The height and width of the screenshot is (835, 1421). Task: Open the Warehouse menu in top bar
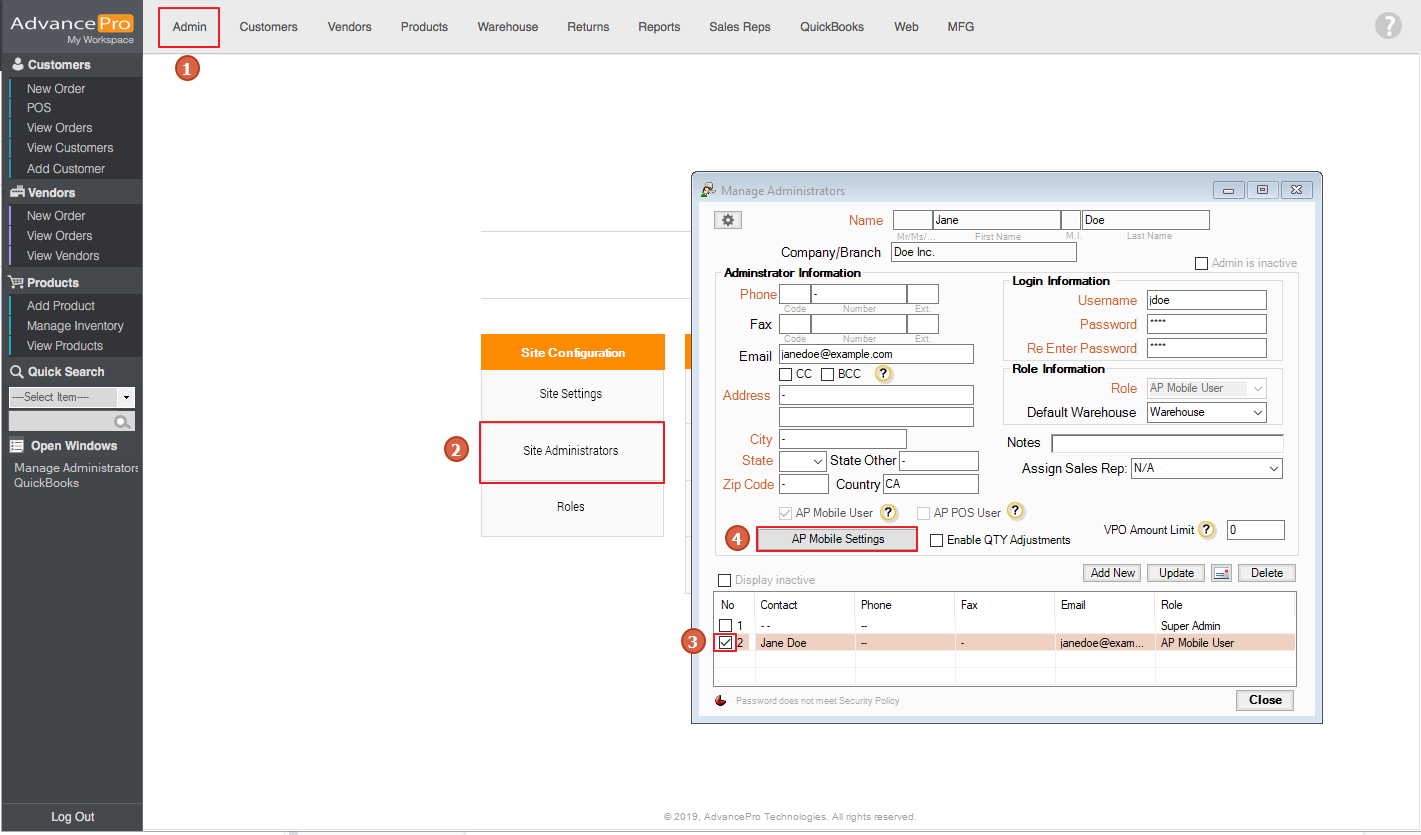point(507,27)
